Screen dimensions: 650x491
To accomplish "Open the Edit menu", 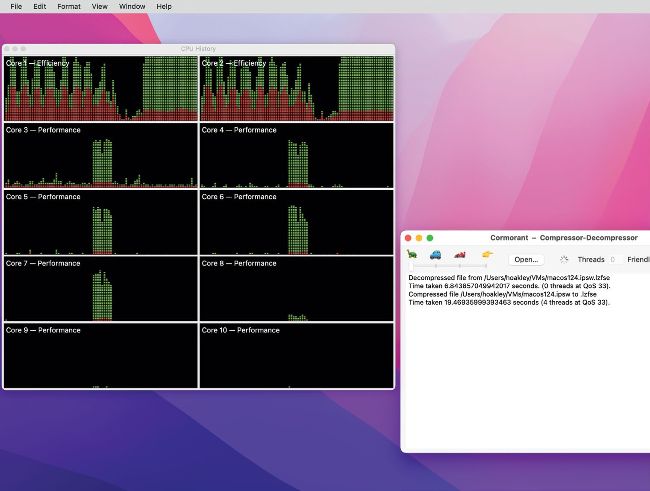I will point(40,6).
